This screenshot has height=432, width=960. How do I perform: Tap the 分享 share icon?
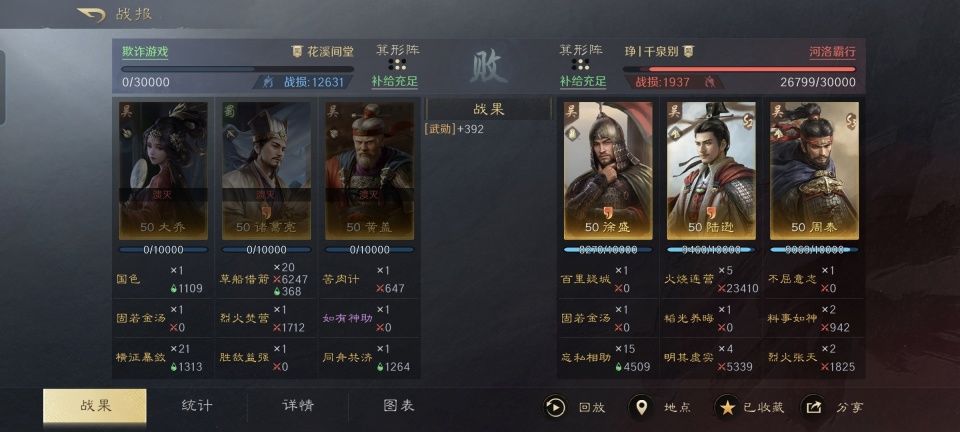(813, 407)
